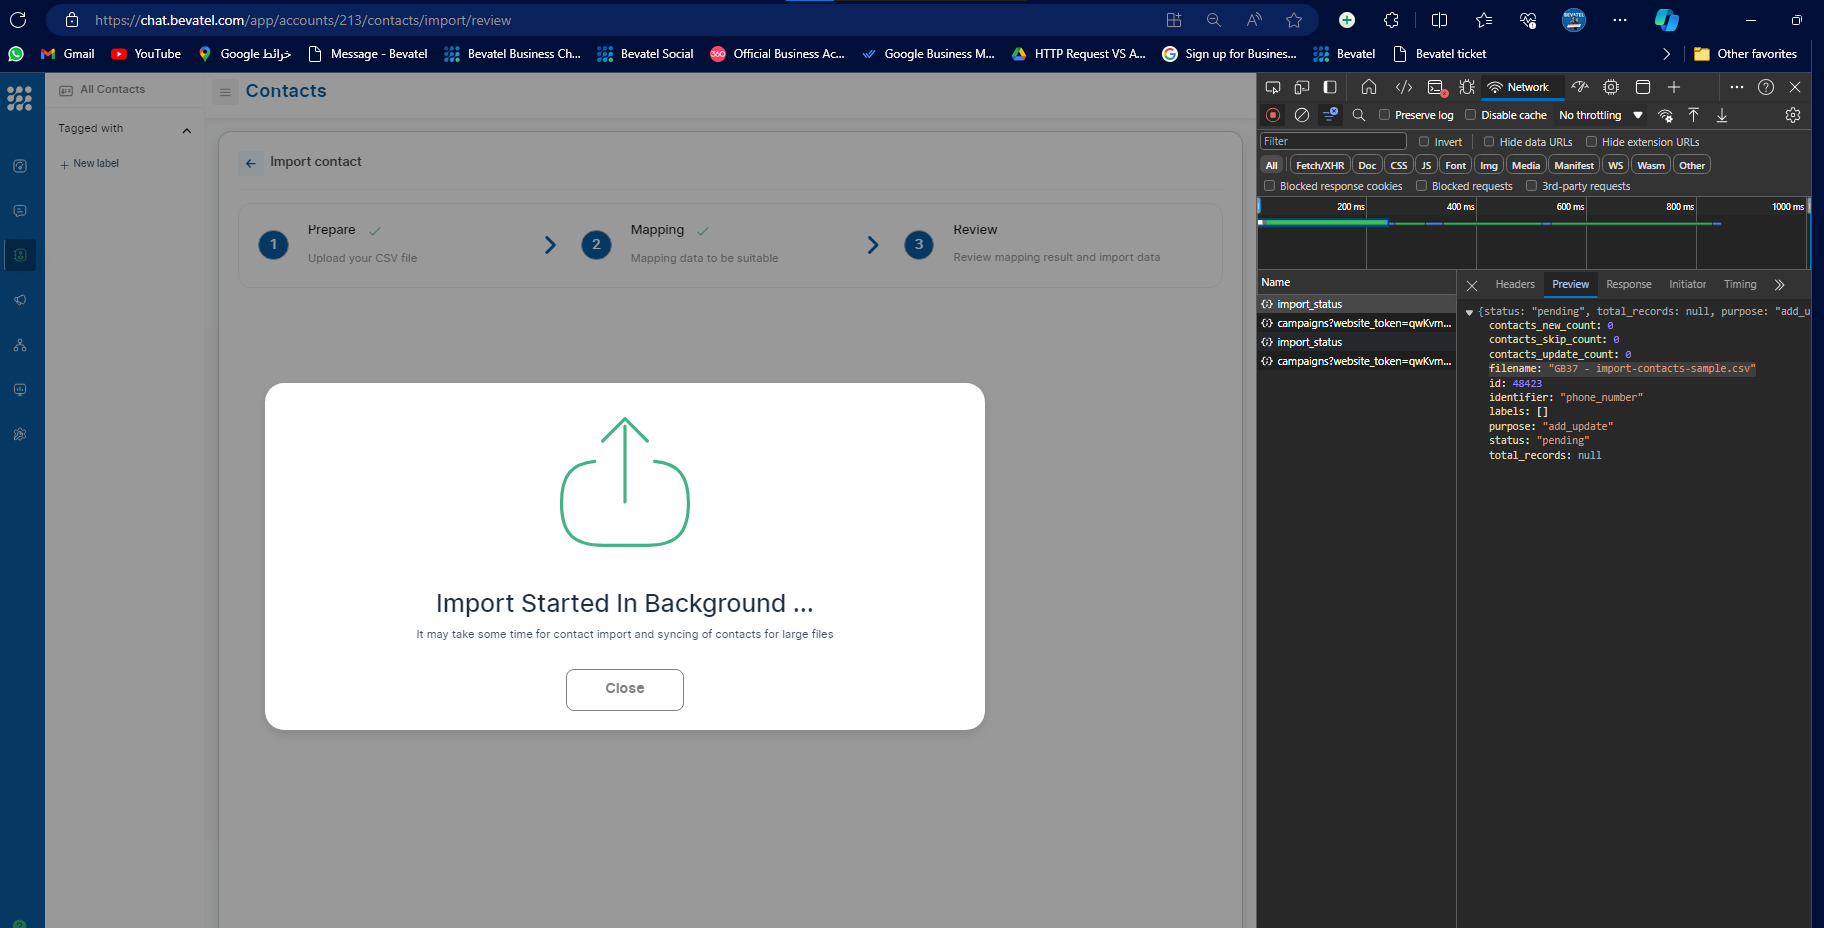Click the network search magnifier icon
The height and width of the screenshot is (928, 1824).
(1359, 115)
